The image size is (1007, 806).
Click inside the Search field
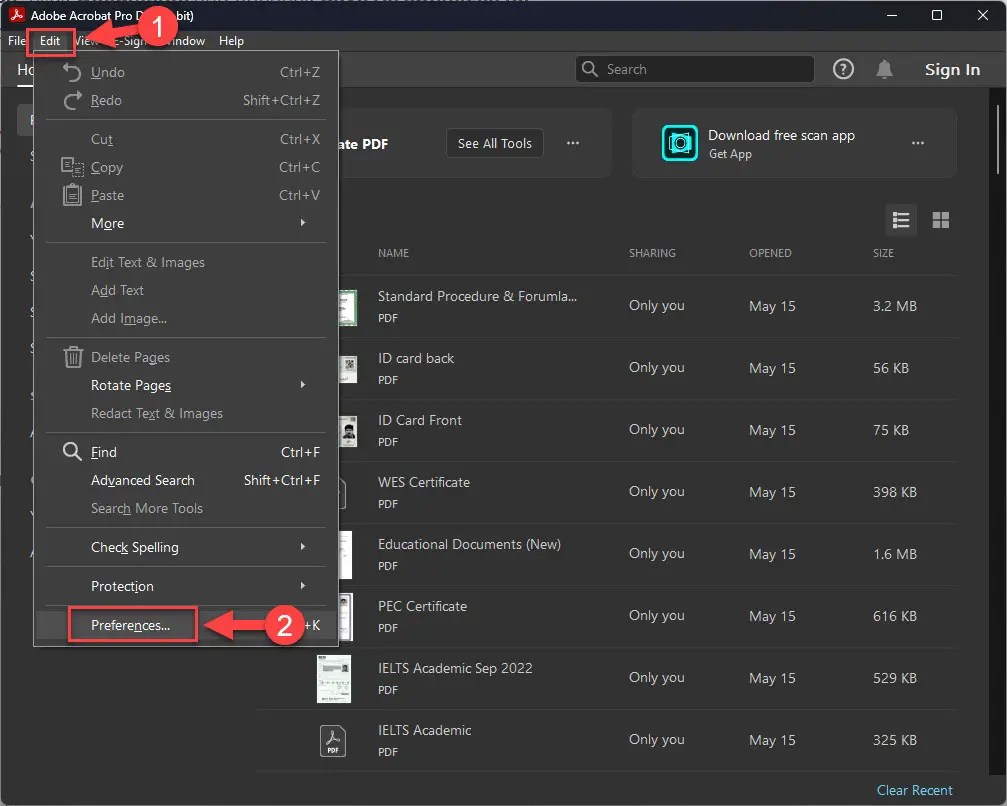tap(694, 69)
